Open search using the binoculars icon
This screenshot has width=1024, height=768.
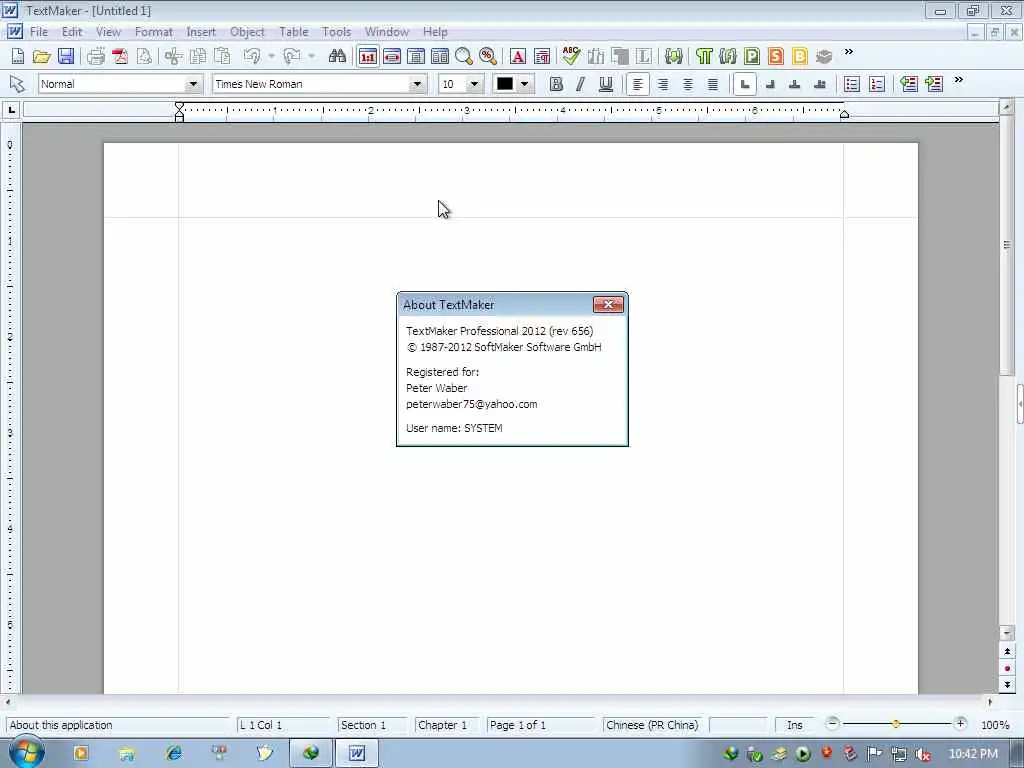pos(337,57)
